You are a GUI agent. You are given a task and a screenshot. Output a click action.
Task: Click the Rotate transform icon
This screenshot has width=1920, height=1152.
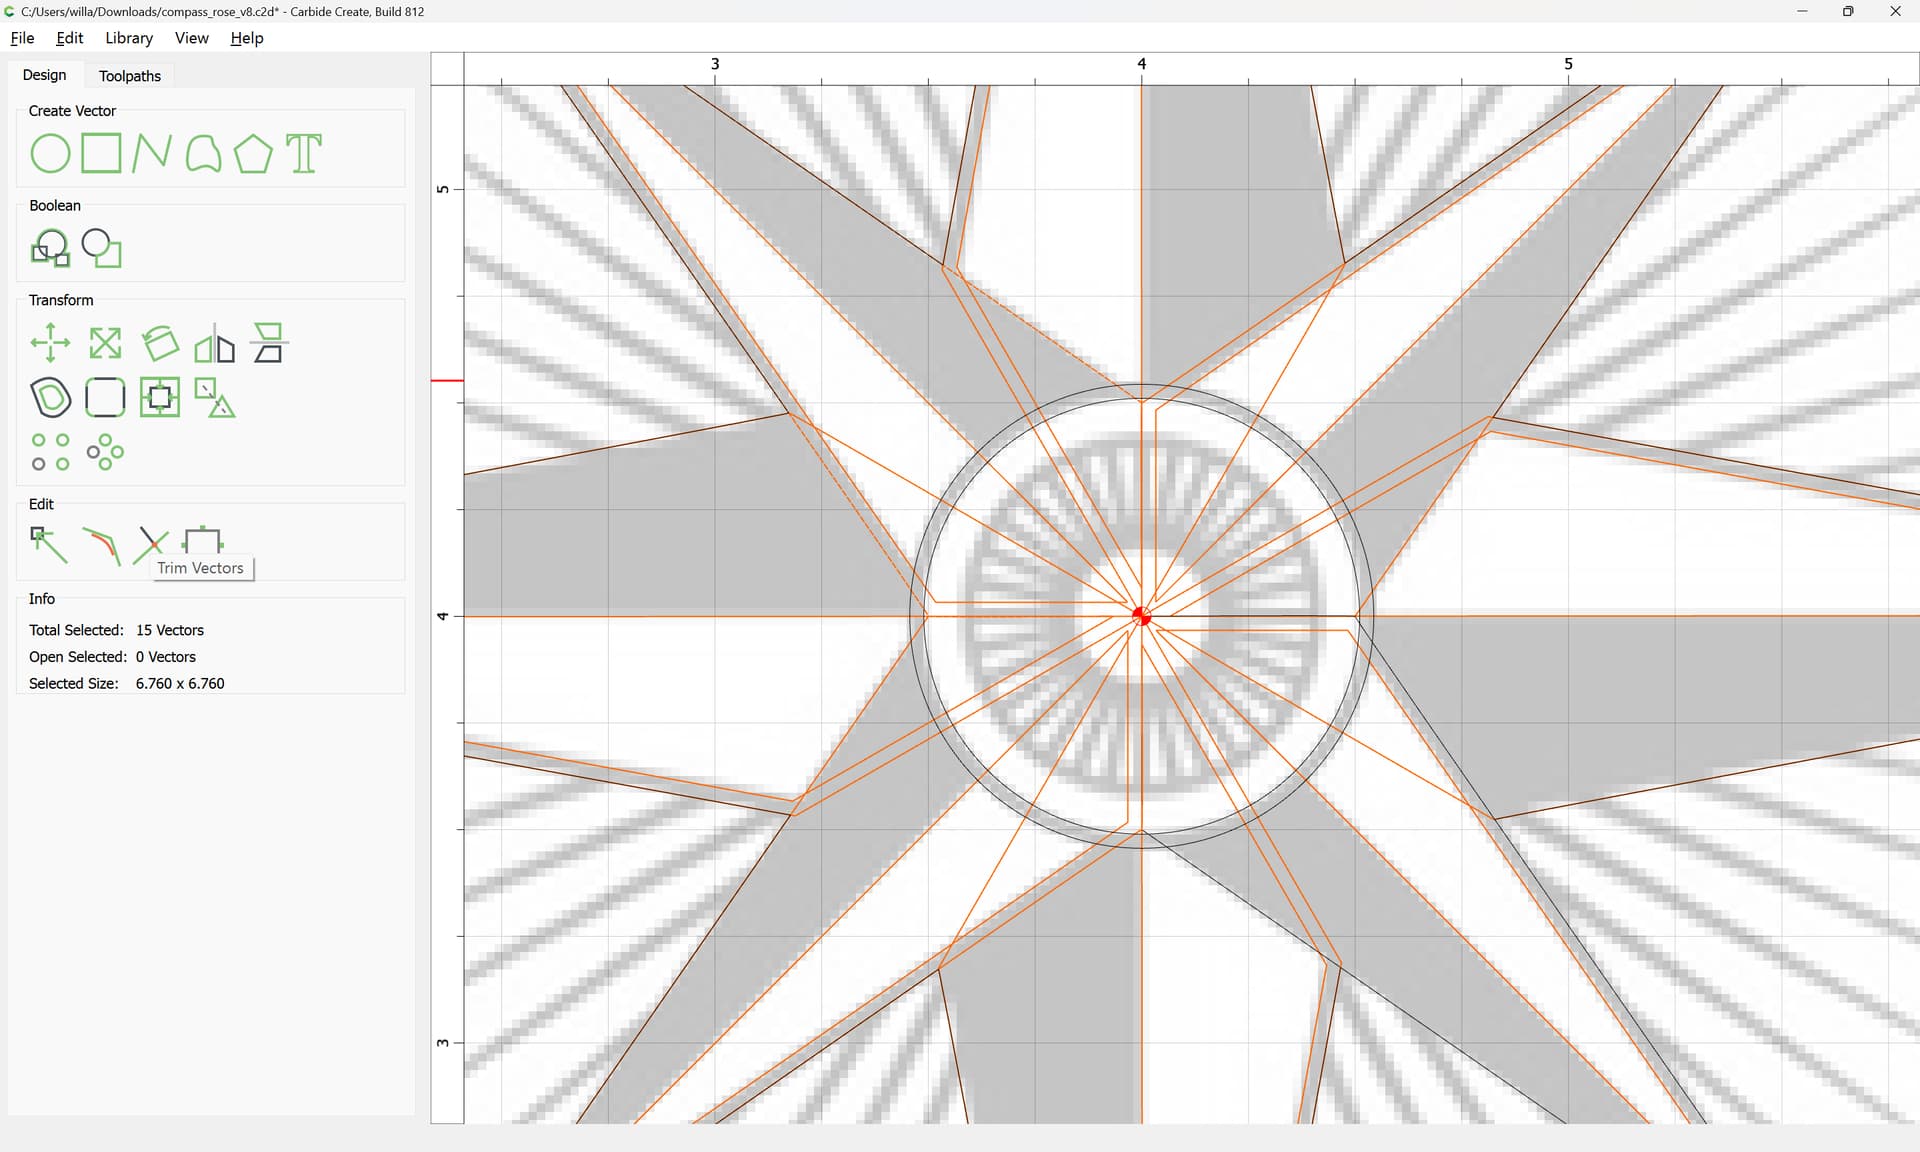(160, 343)
